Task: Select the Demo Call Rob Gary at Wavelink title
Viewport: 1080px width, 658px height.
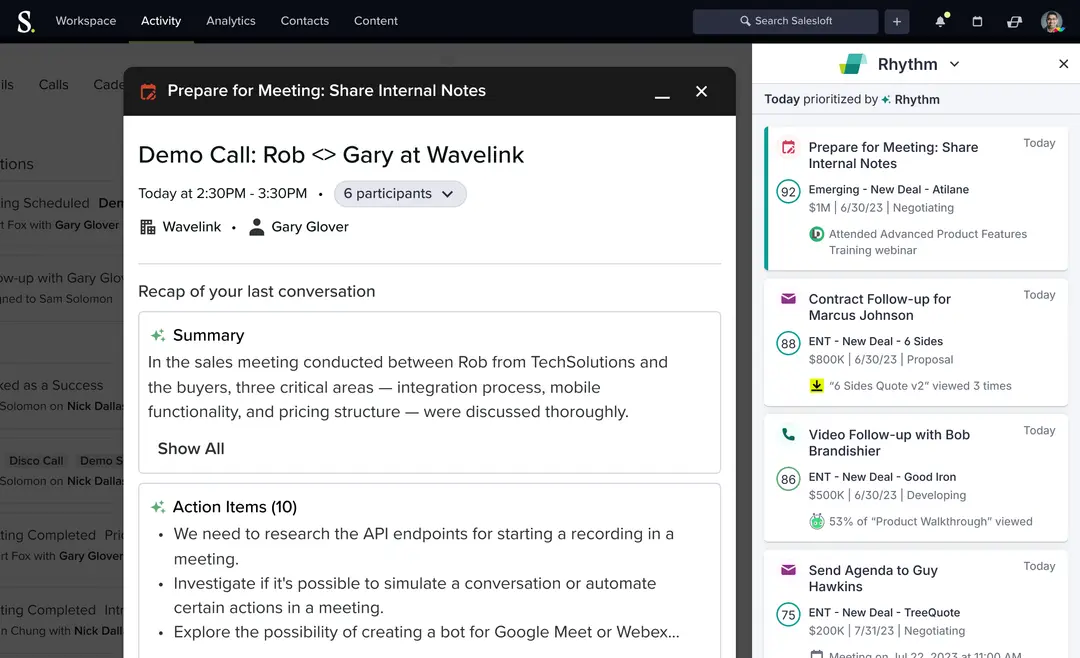Action: [331, 155]
